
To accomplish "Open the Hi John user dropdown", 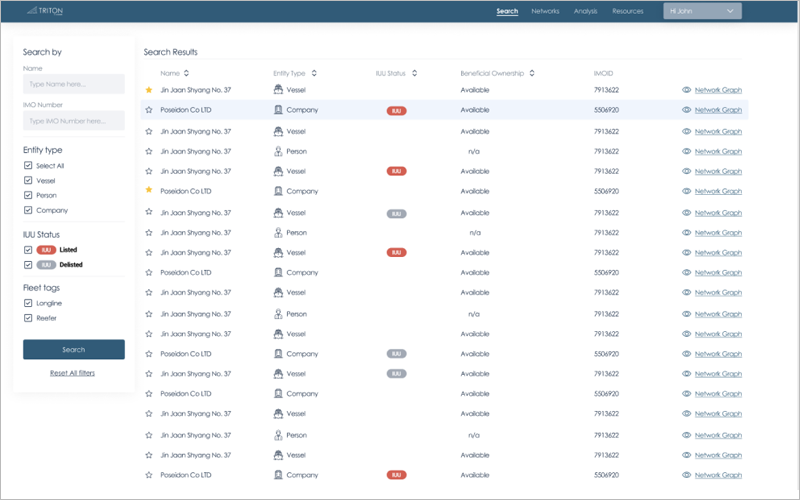I will (x=702, y=11).
